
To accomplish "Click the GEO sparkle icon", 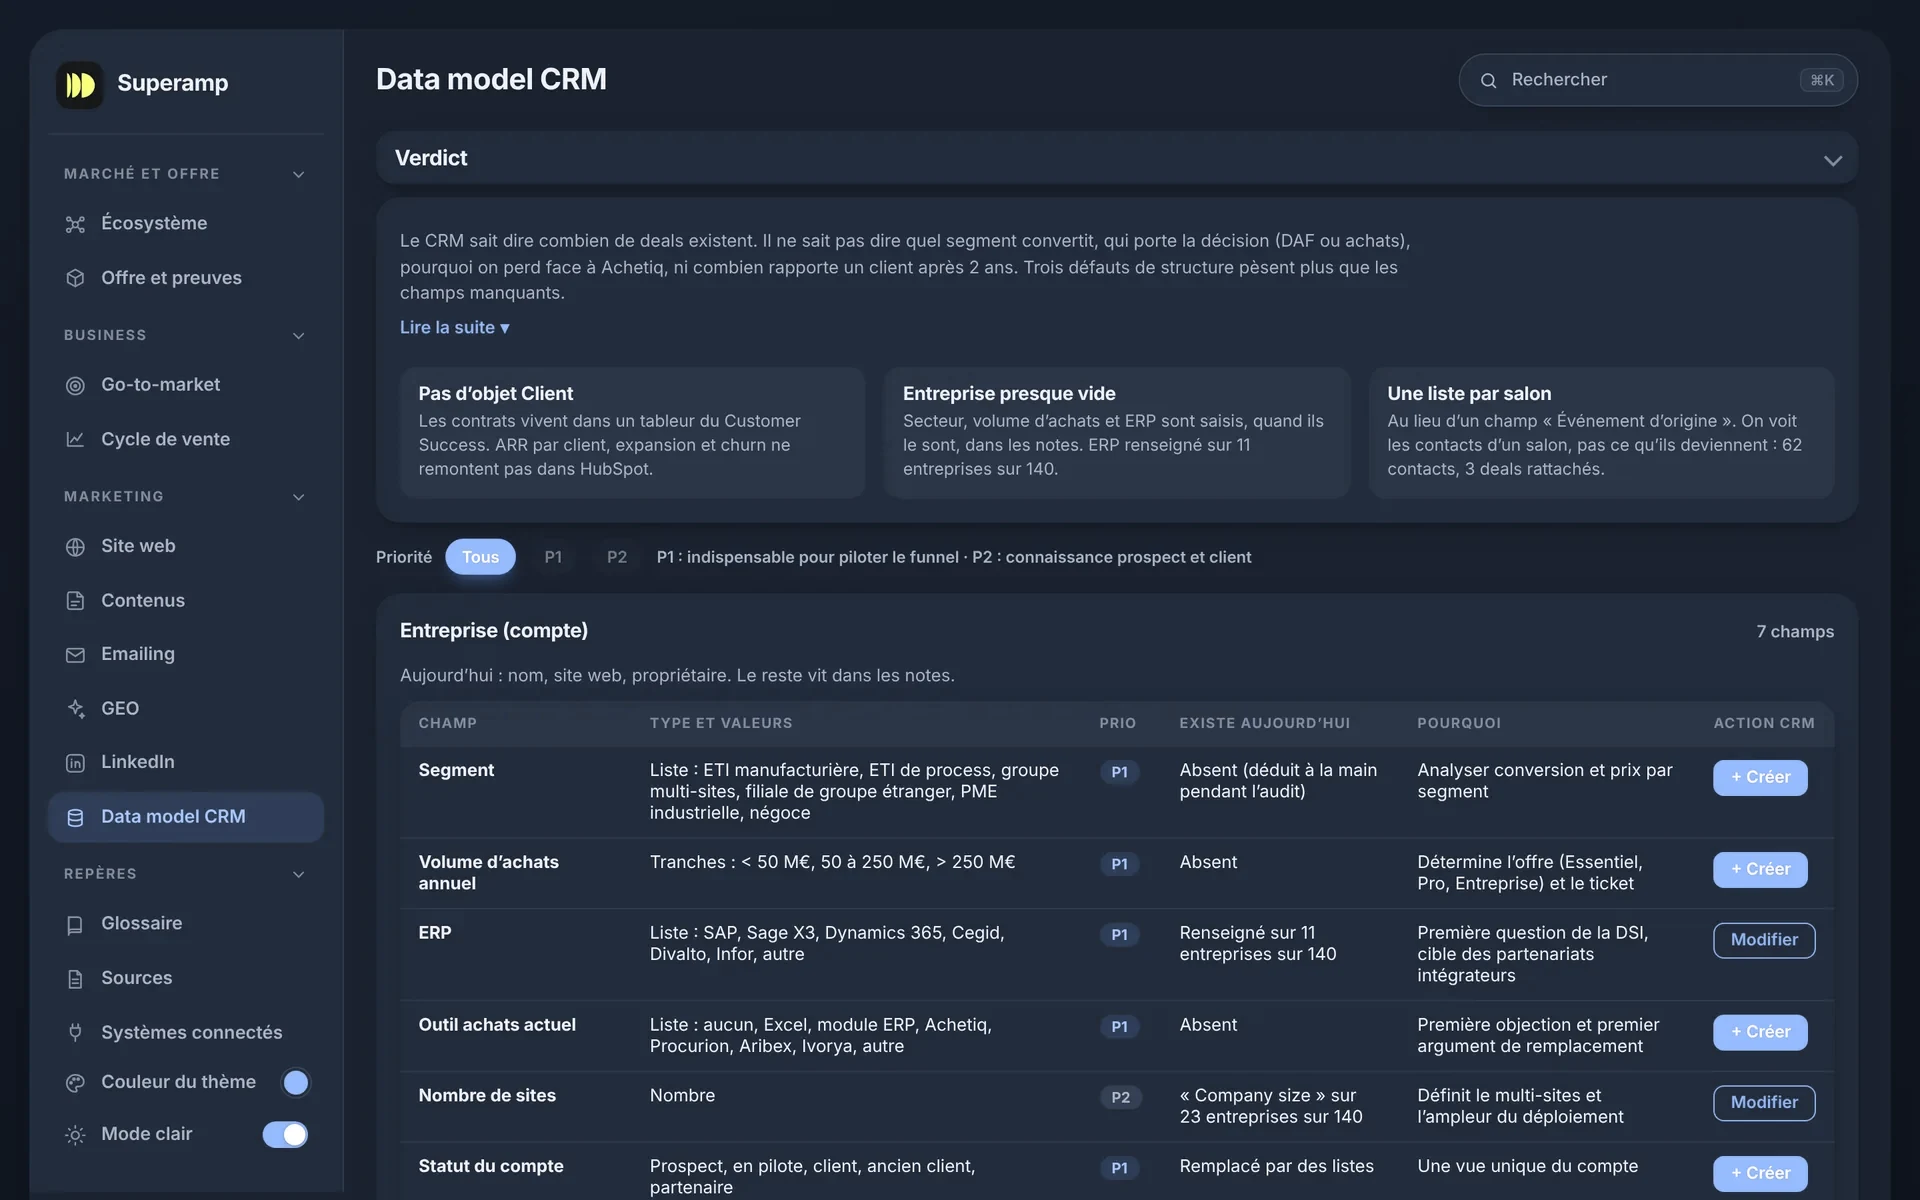I will click(x=75, y=709).
